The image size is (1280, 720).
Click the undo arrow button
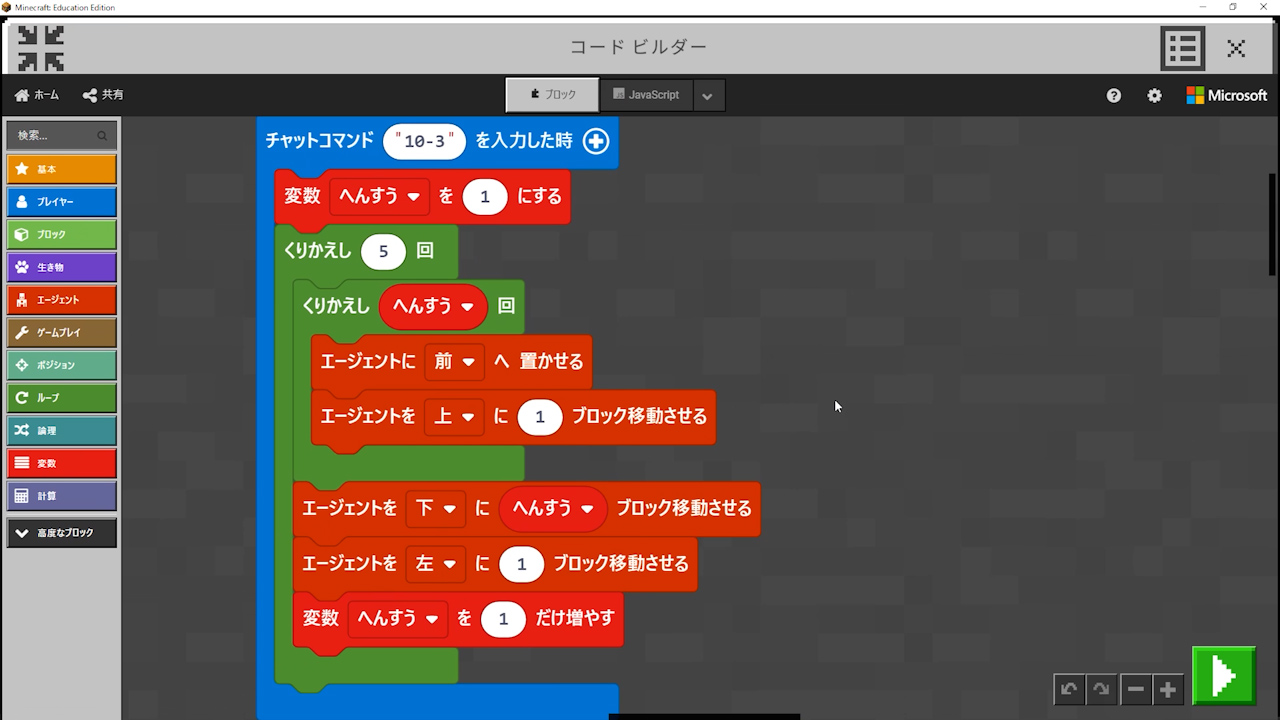click(x=1069, y=689)
